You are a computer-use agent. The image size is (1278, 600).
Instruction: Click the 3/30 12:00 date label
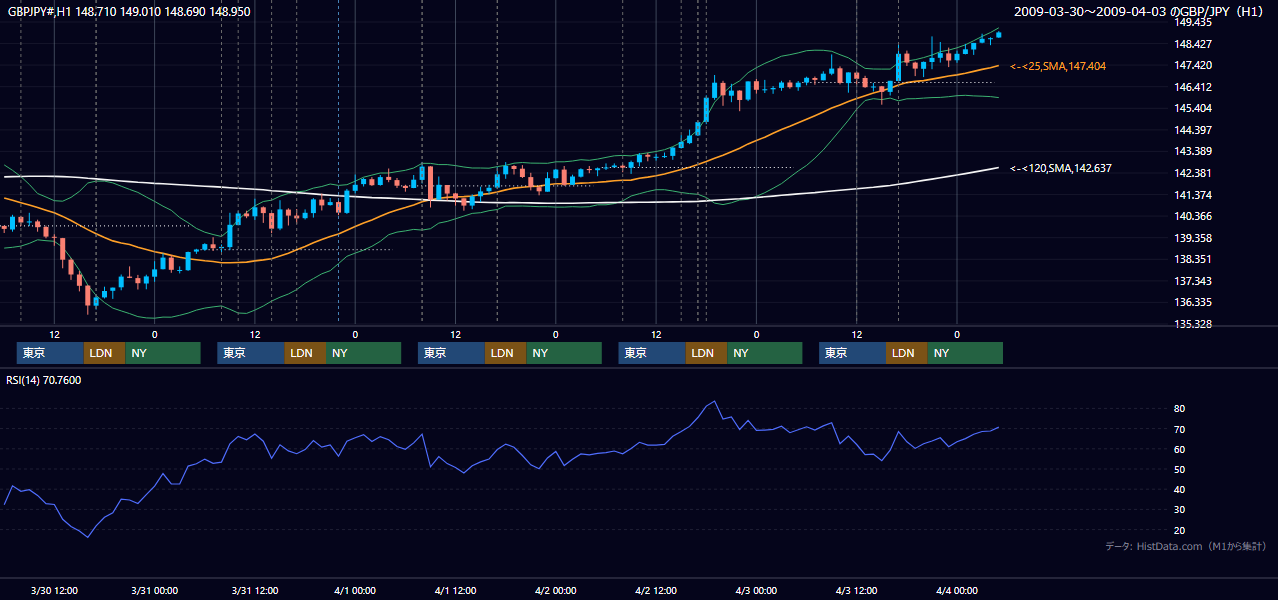pyautogui.click(x=54, y=590)
